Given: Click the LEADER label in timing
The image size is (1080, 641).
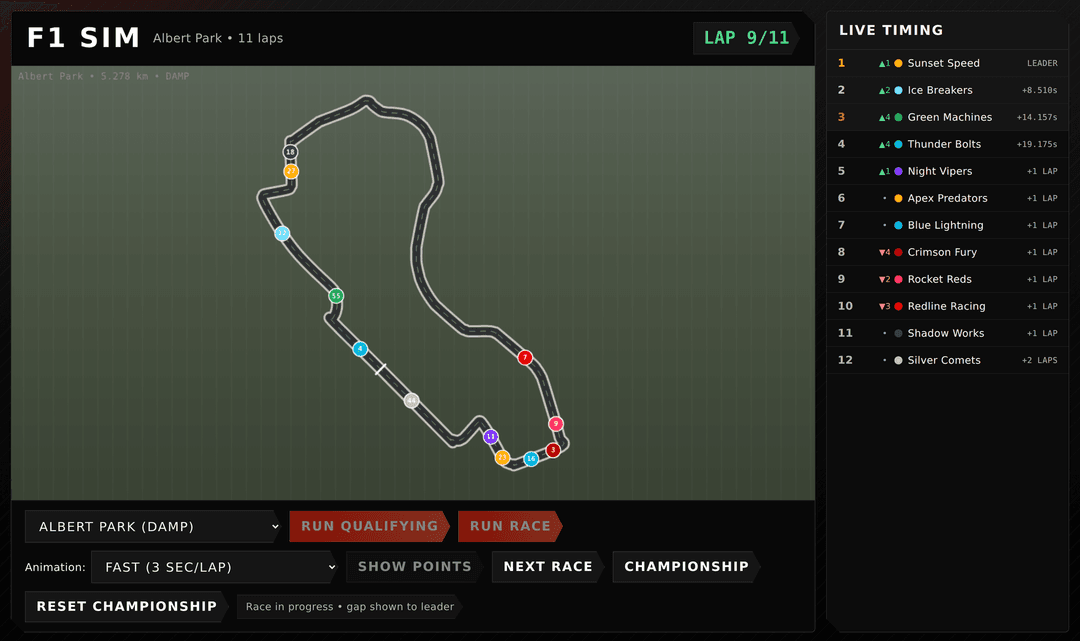Looking at the screenshot, I should [x=1042, y=63].
